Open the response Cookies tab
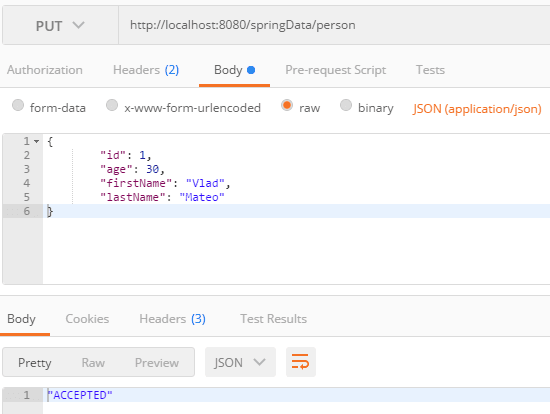This screenshot has height=414, width=550. (x=87, y=319)
